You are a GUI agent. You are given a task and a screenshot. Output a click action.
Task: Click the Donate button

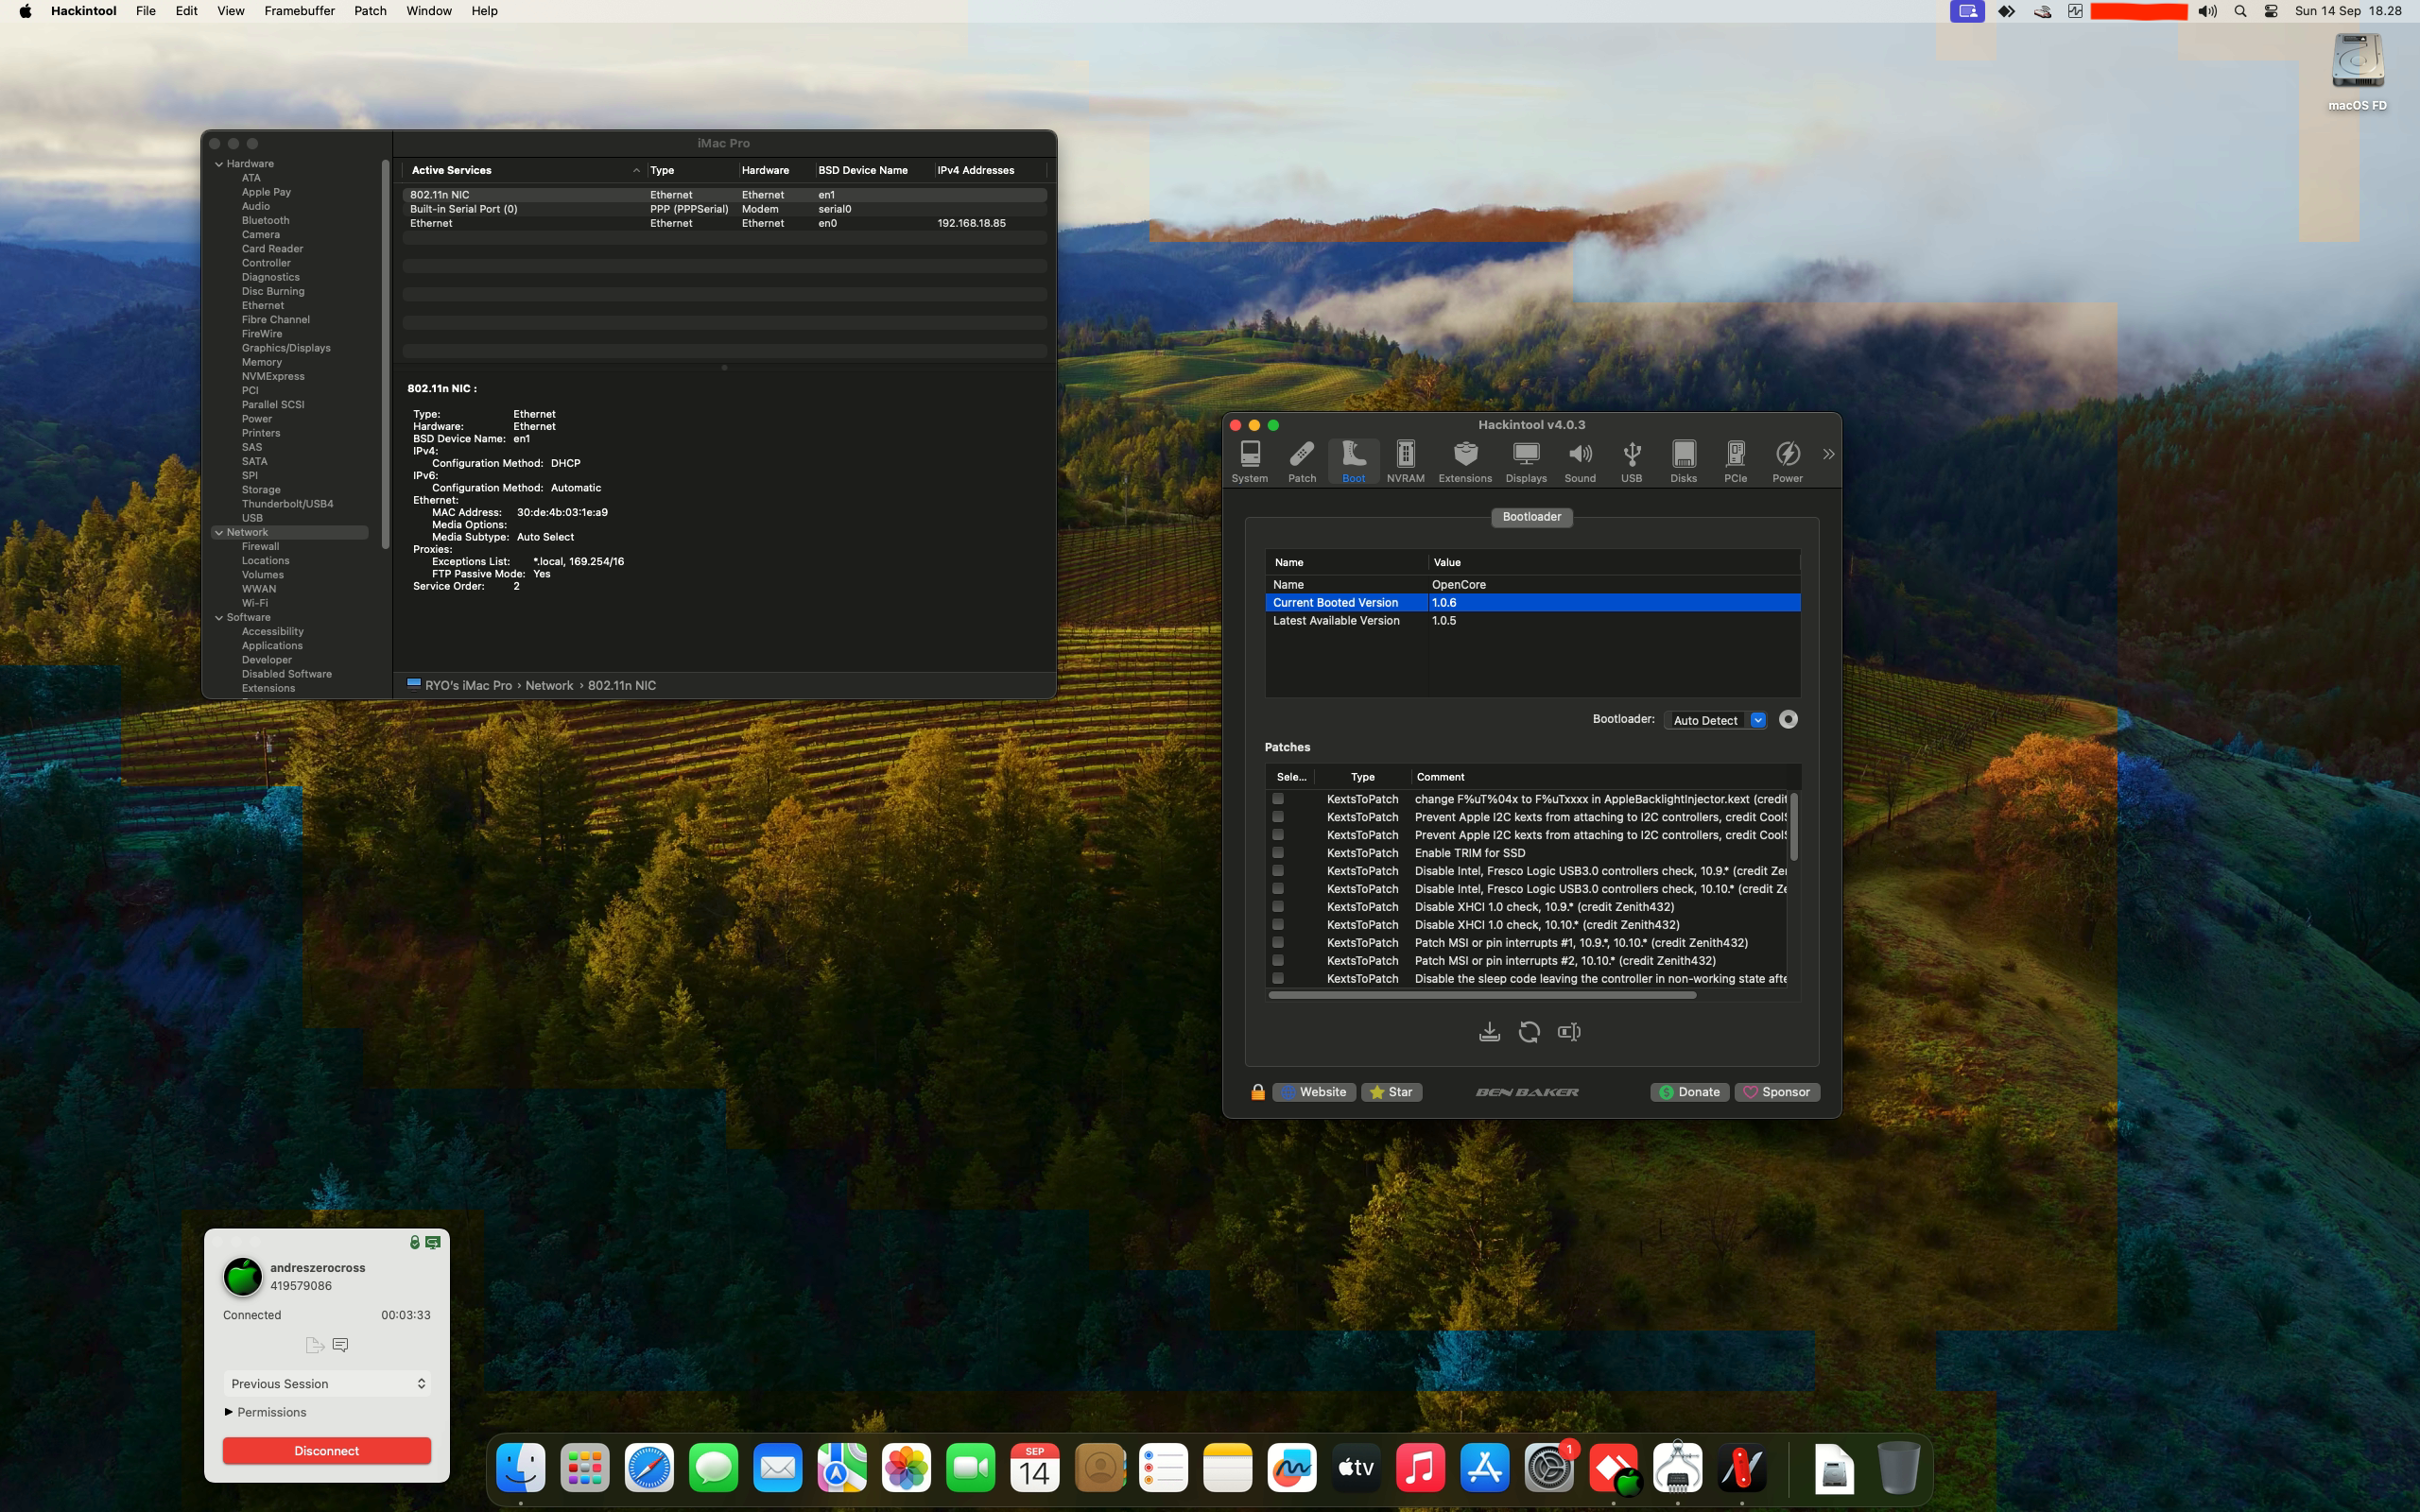point(1689,1092)
